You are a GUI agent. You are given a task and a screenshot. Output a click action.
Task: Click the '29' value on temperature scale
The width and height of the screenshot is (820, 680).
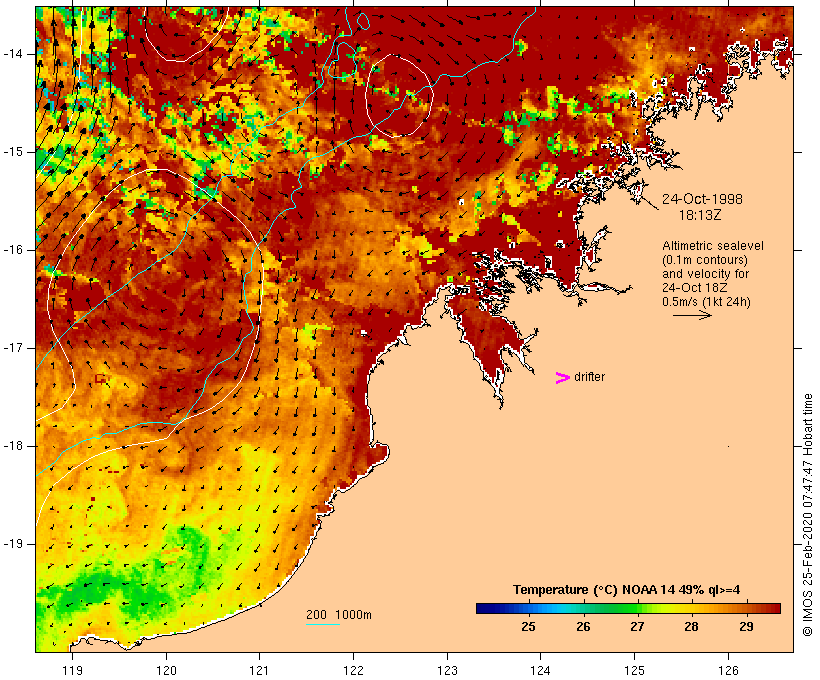click(x=746, y=627)
